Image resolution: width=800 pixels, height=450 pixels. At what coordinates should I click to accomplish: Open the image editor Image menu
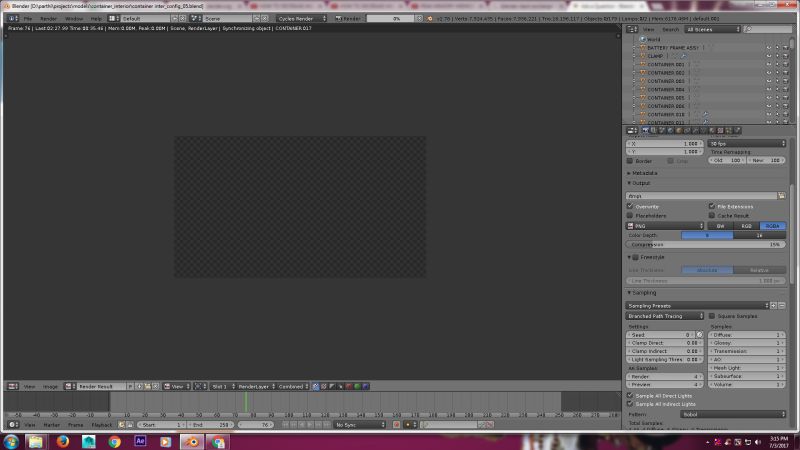(x=50, y=386)
